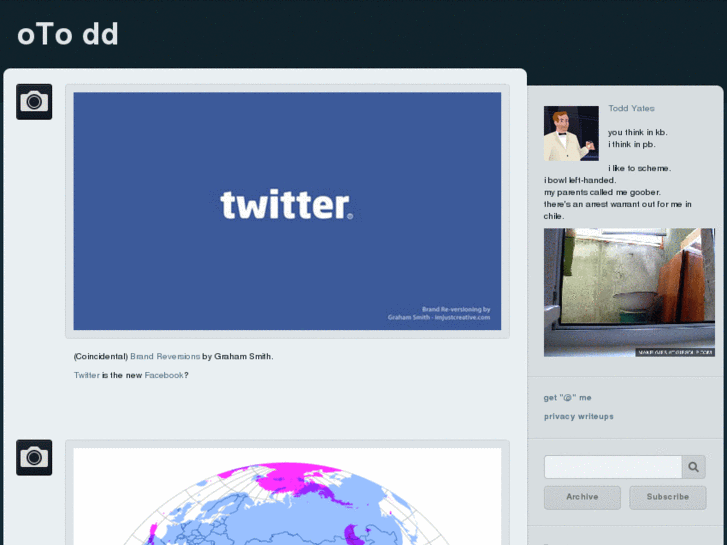Click the text 'i bowl left-handed.'
The image size is (727, 545).
580,180
